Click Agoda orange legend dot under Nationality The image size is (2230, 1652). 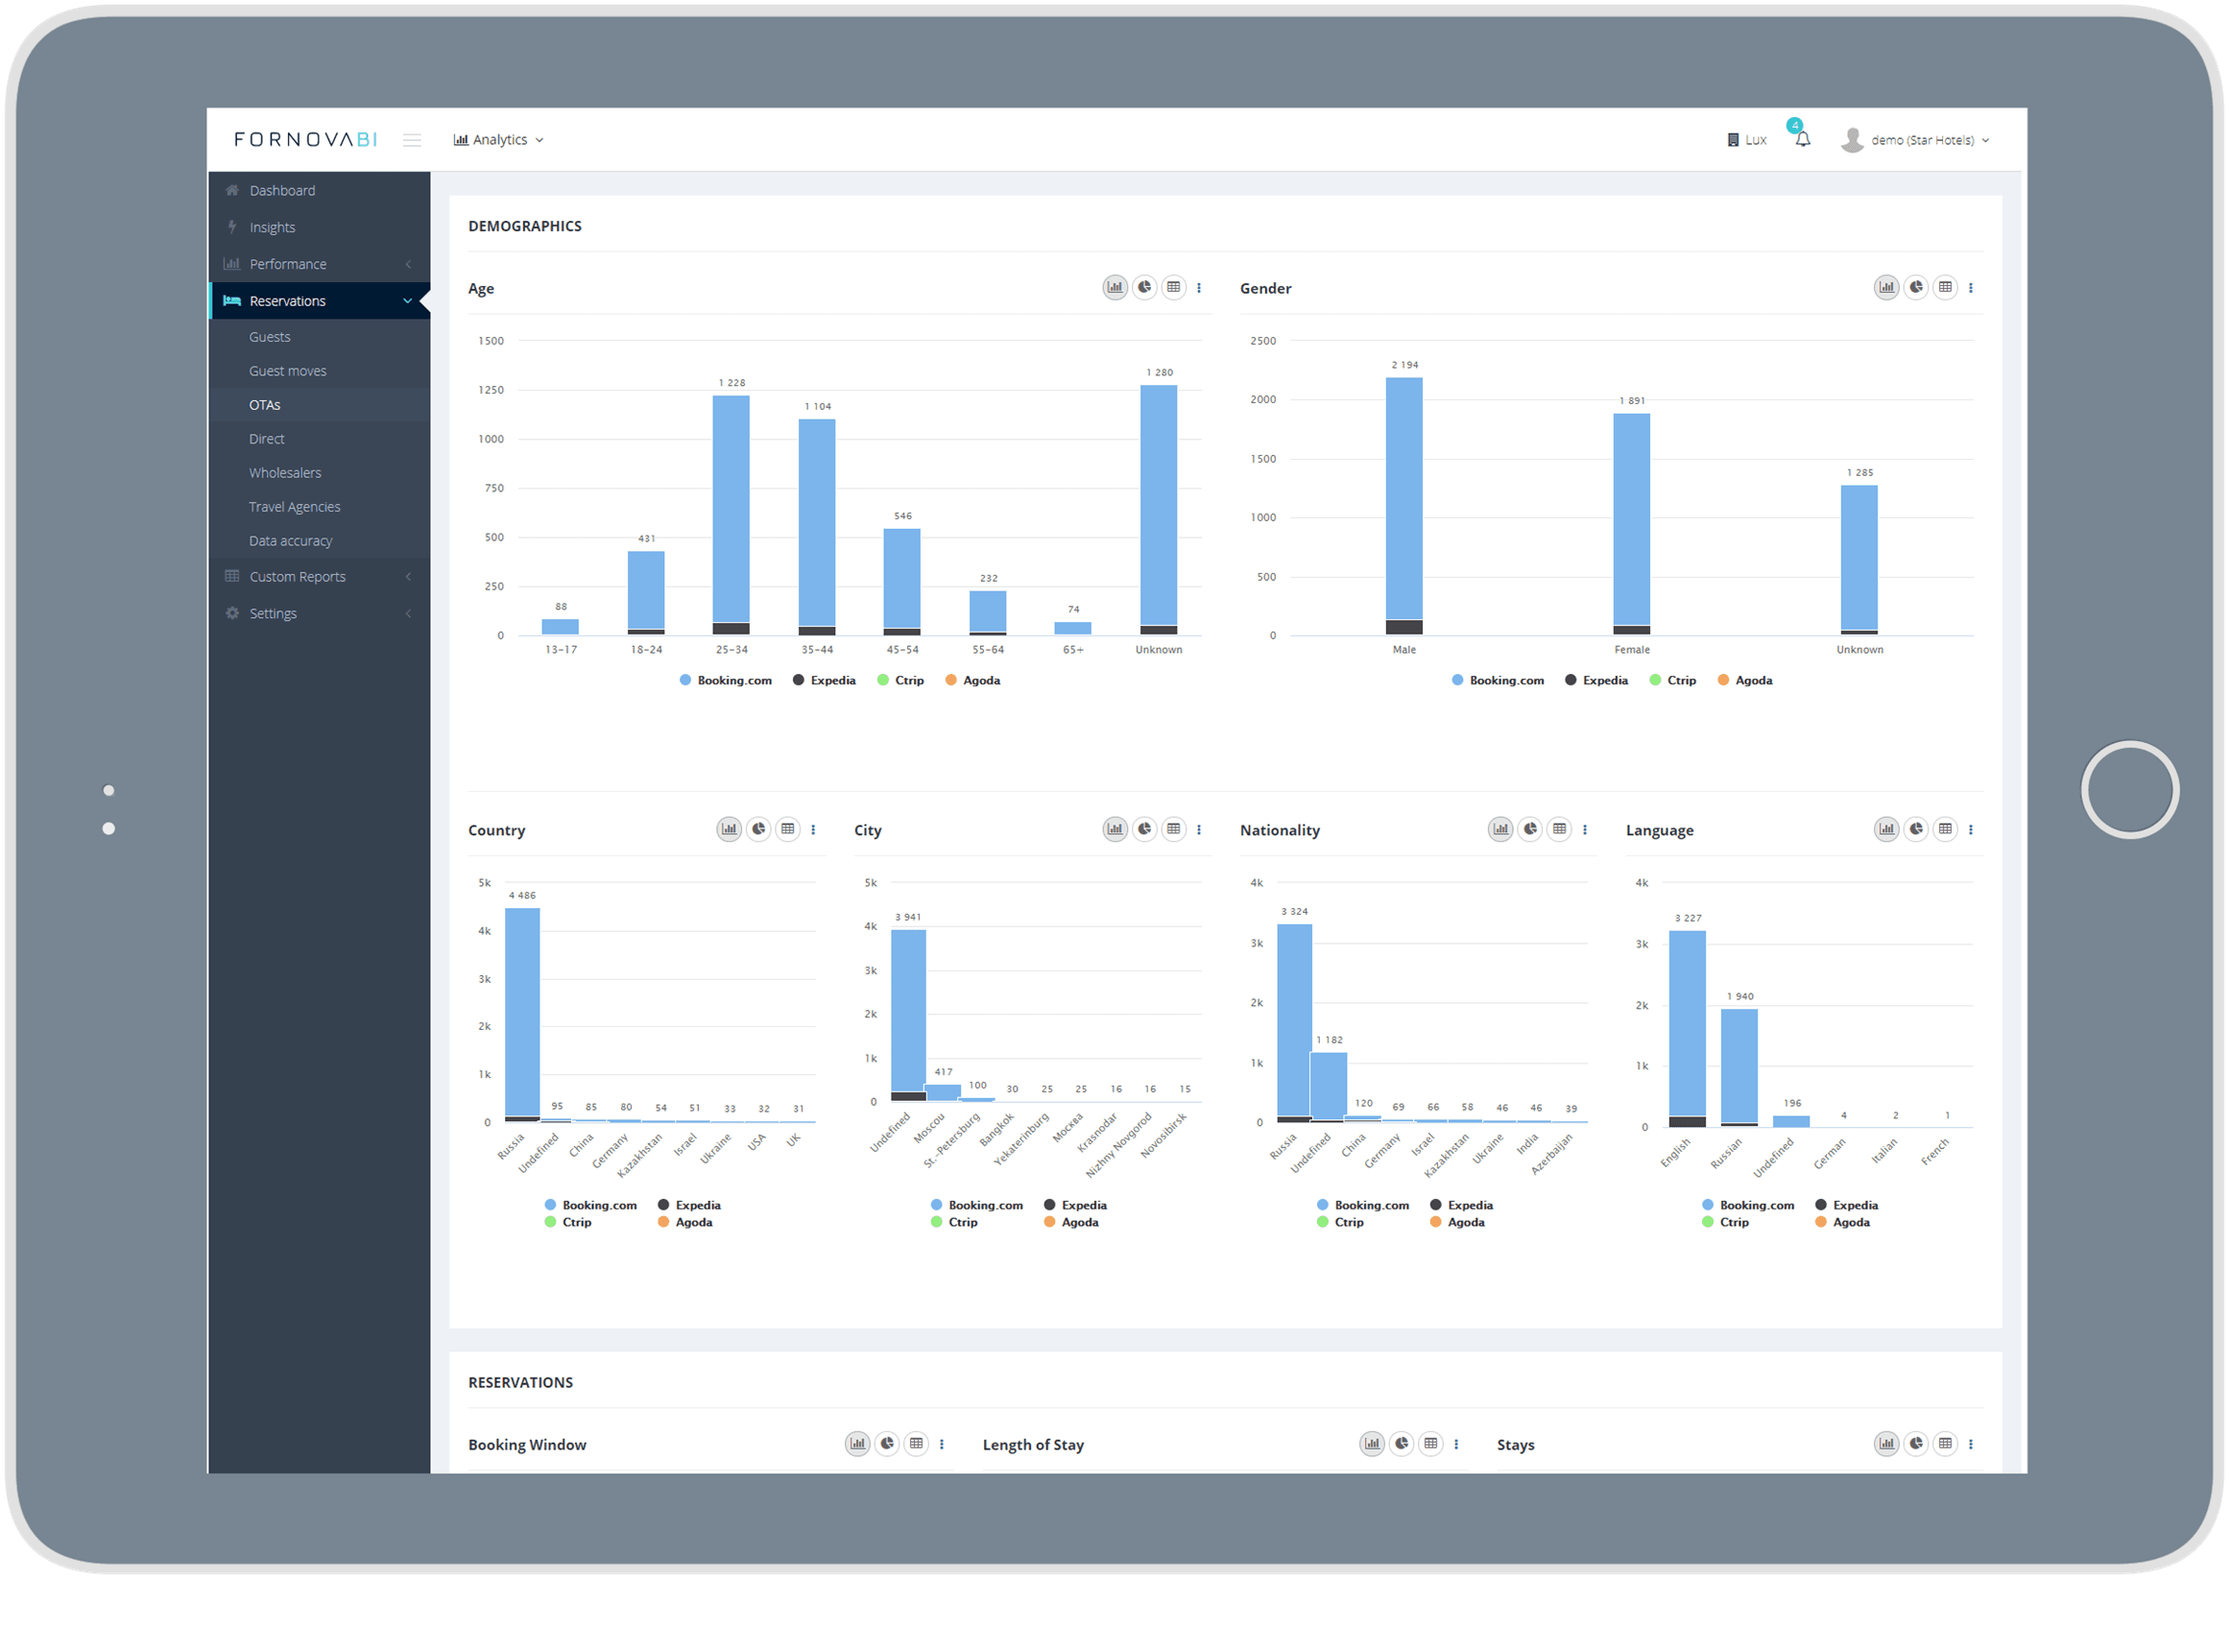point(1435,1222)
